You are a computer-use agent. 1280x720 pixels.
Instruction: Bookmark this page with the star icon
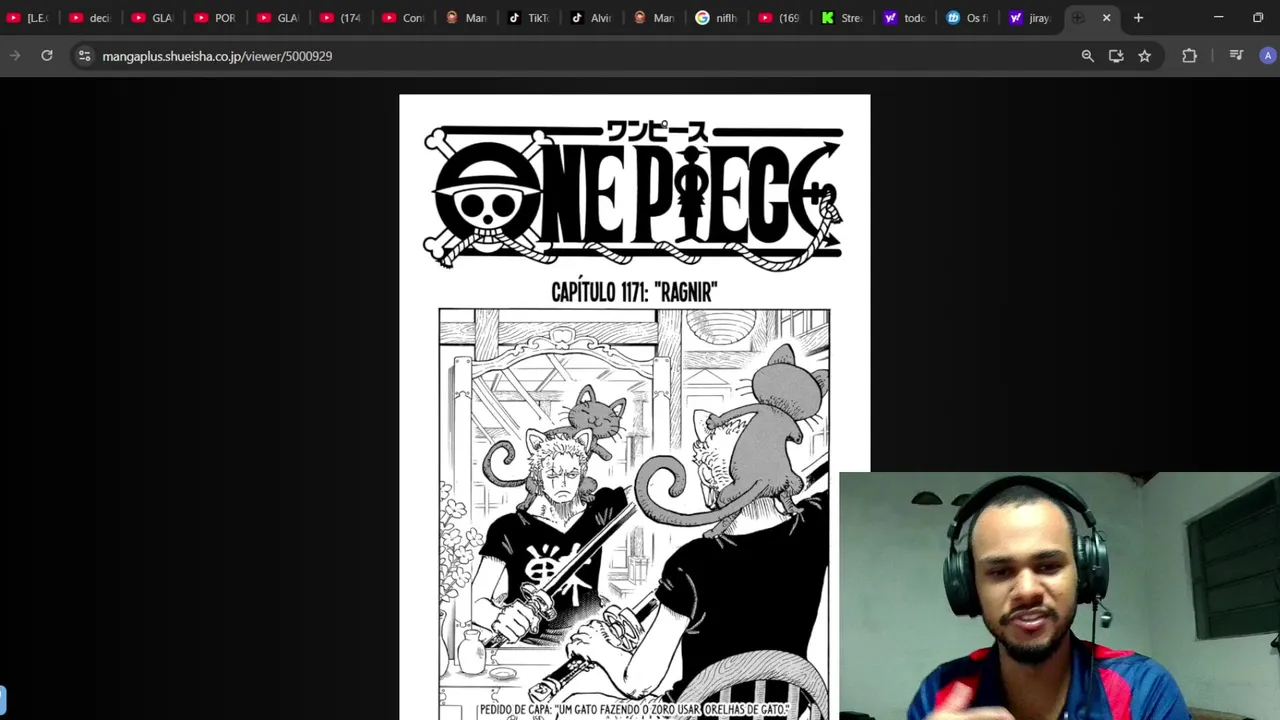[1145, 56]
